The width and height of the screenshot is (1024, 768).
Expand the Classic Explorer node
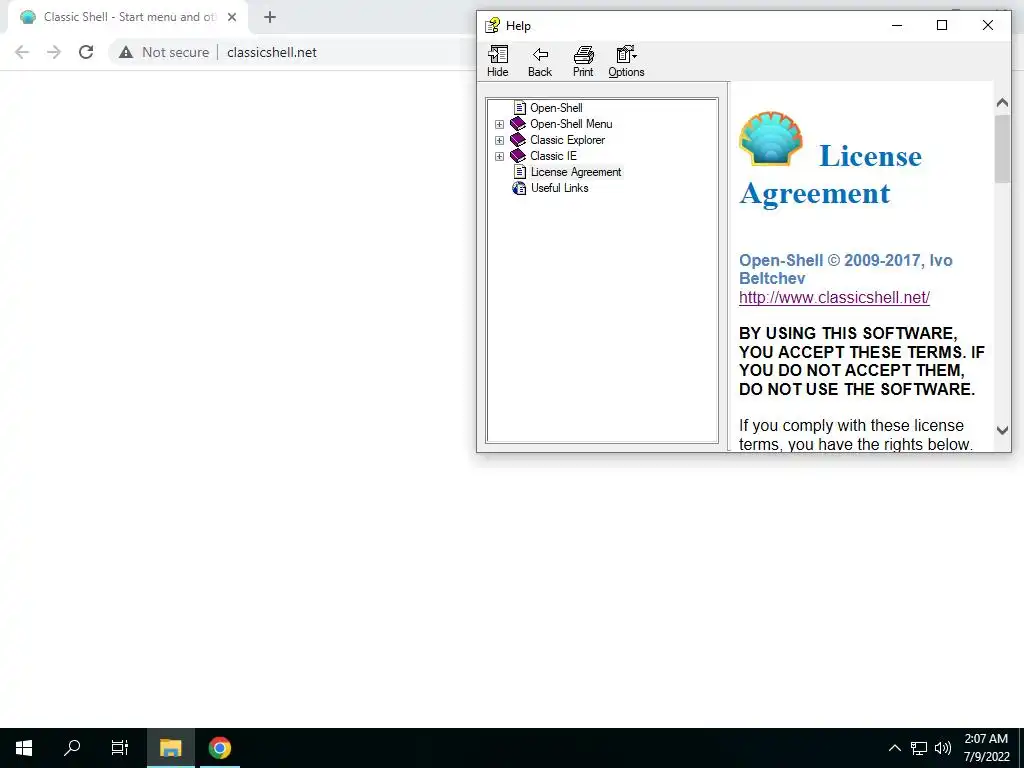click(500, 140)
